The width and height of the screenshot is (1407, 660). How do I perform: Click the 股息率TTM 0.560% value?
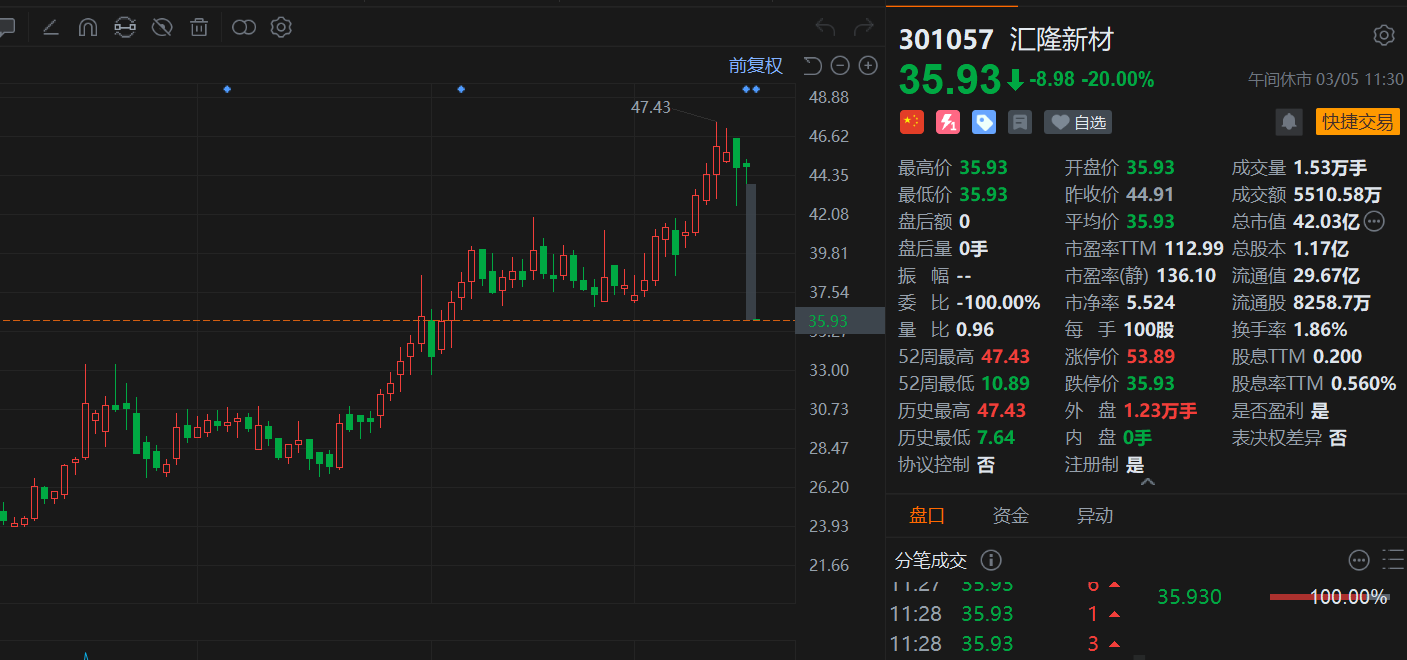tap(1364, 383)
